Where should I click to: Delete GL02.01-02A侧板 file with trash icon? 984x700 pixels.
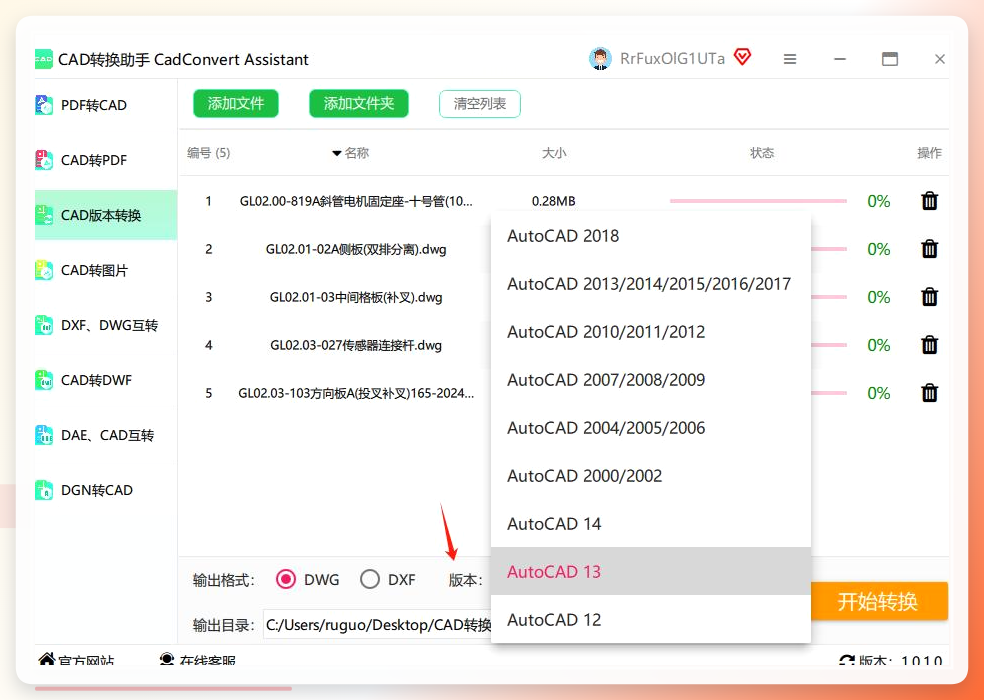pos(929,249)
